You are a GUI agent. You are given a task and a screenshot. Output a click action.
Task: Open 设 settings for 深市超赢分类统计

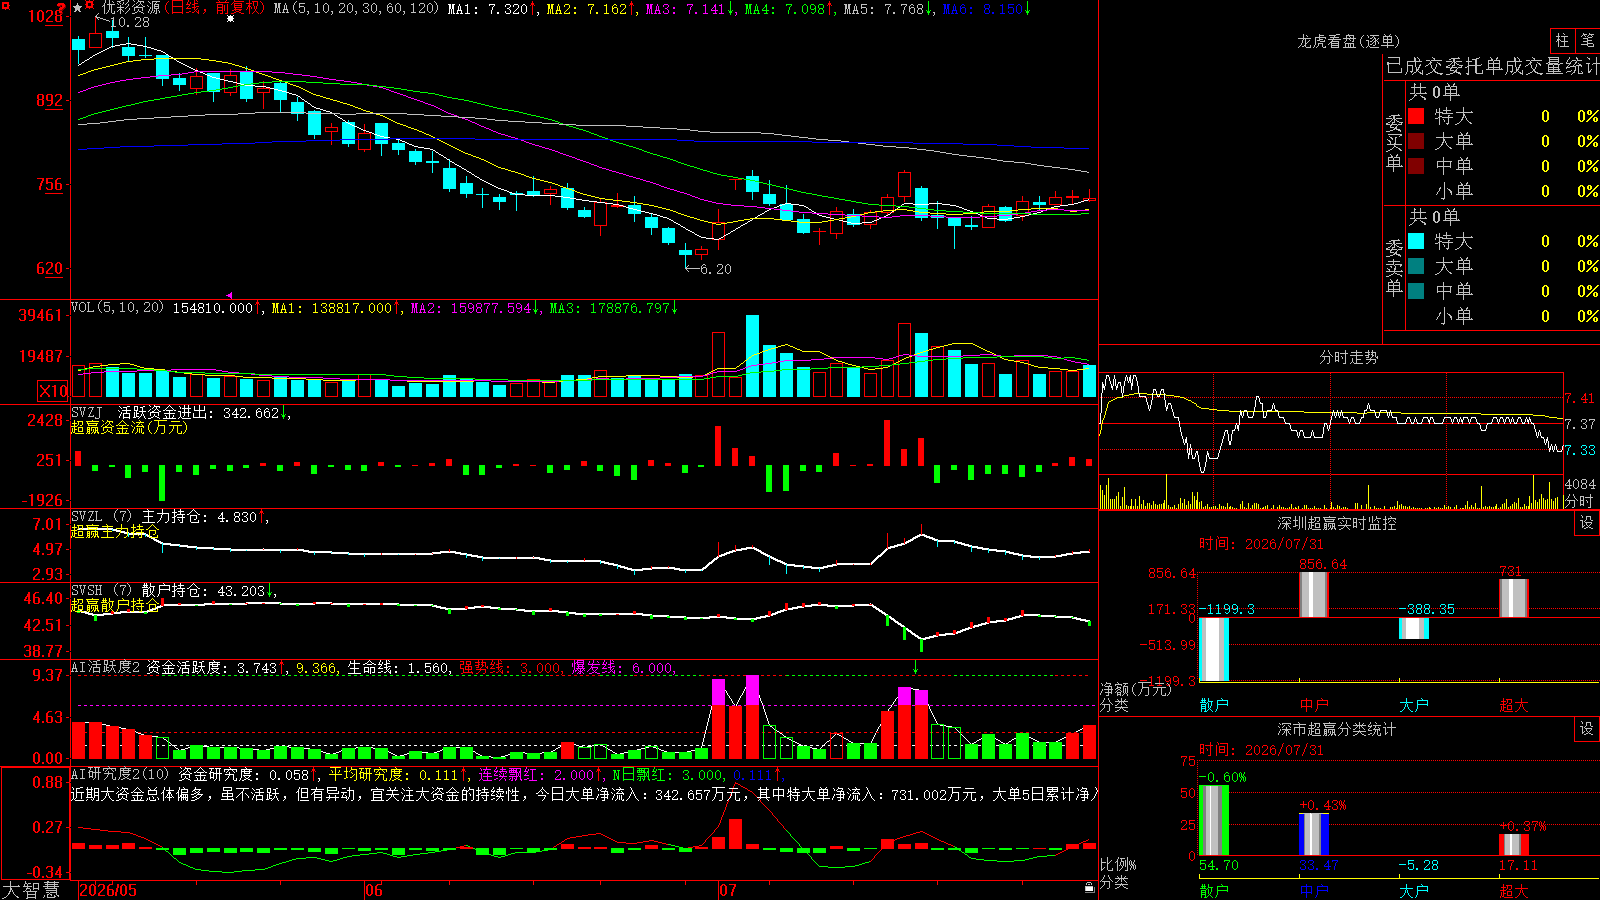click(x=1587, y=729)
